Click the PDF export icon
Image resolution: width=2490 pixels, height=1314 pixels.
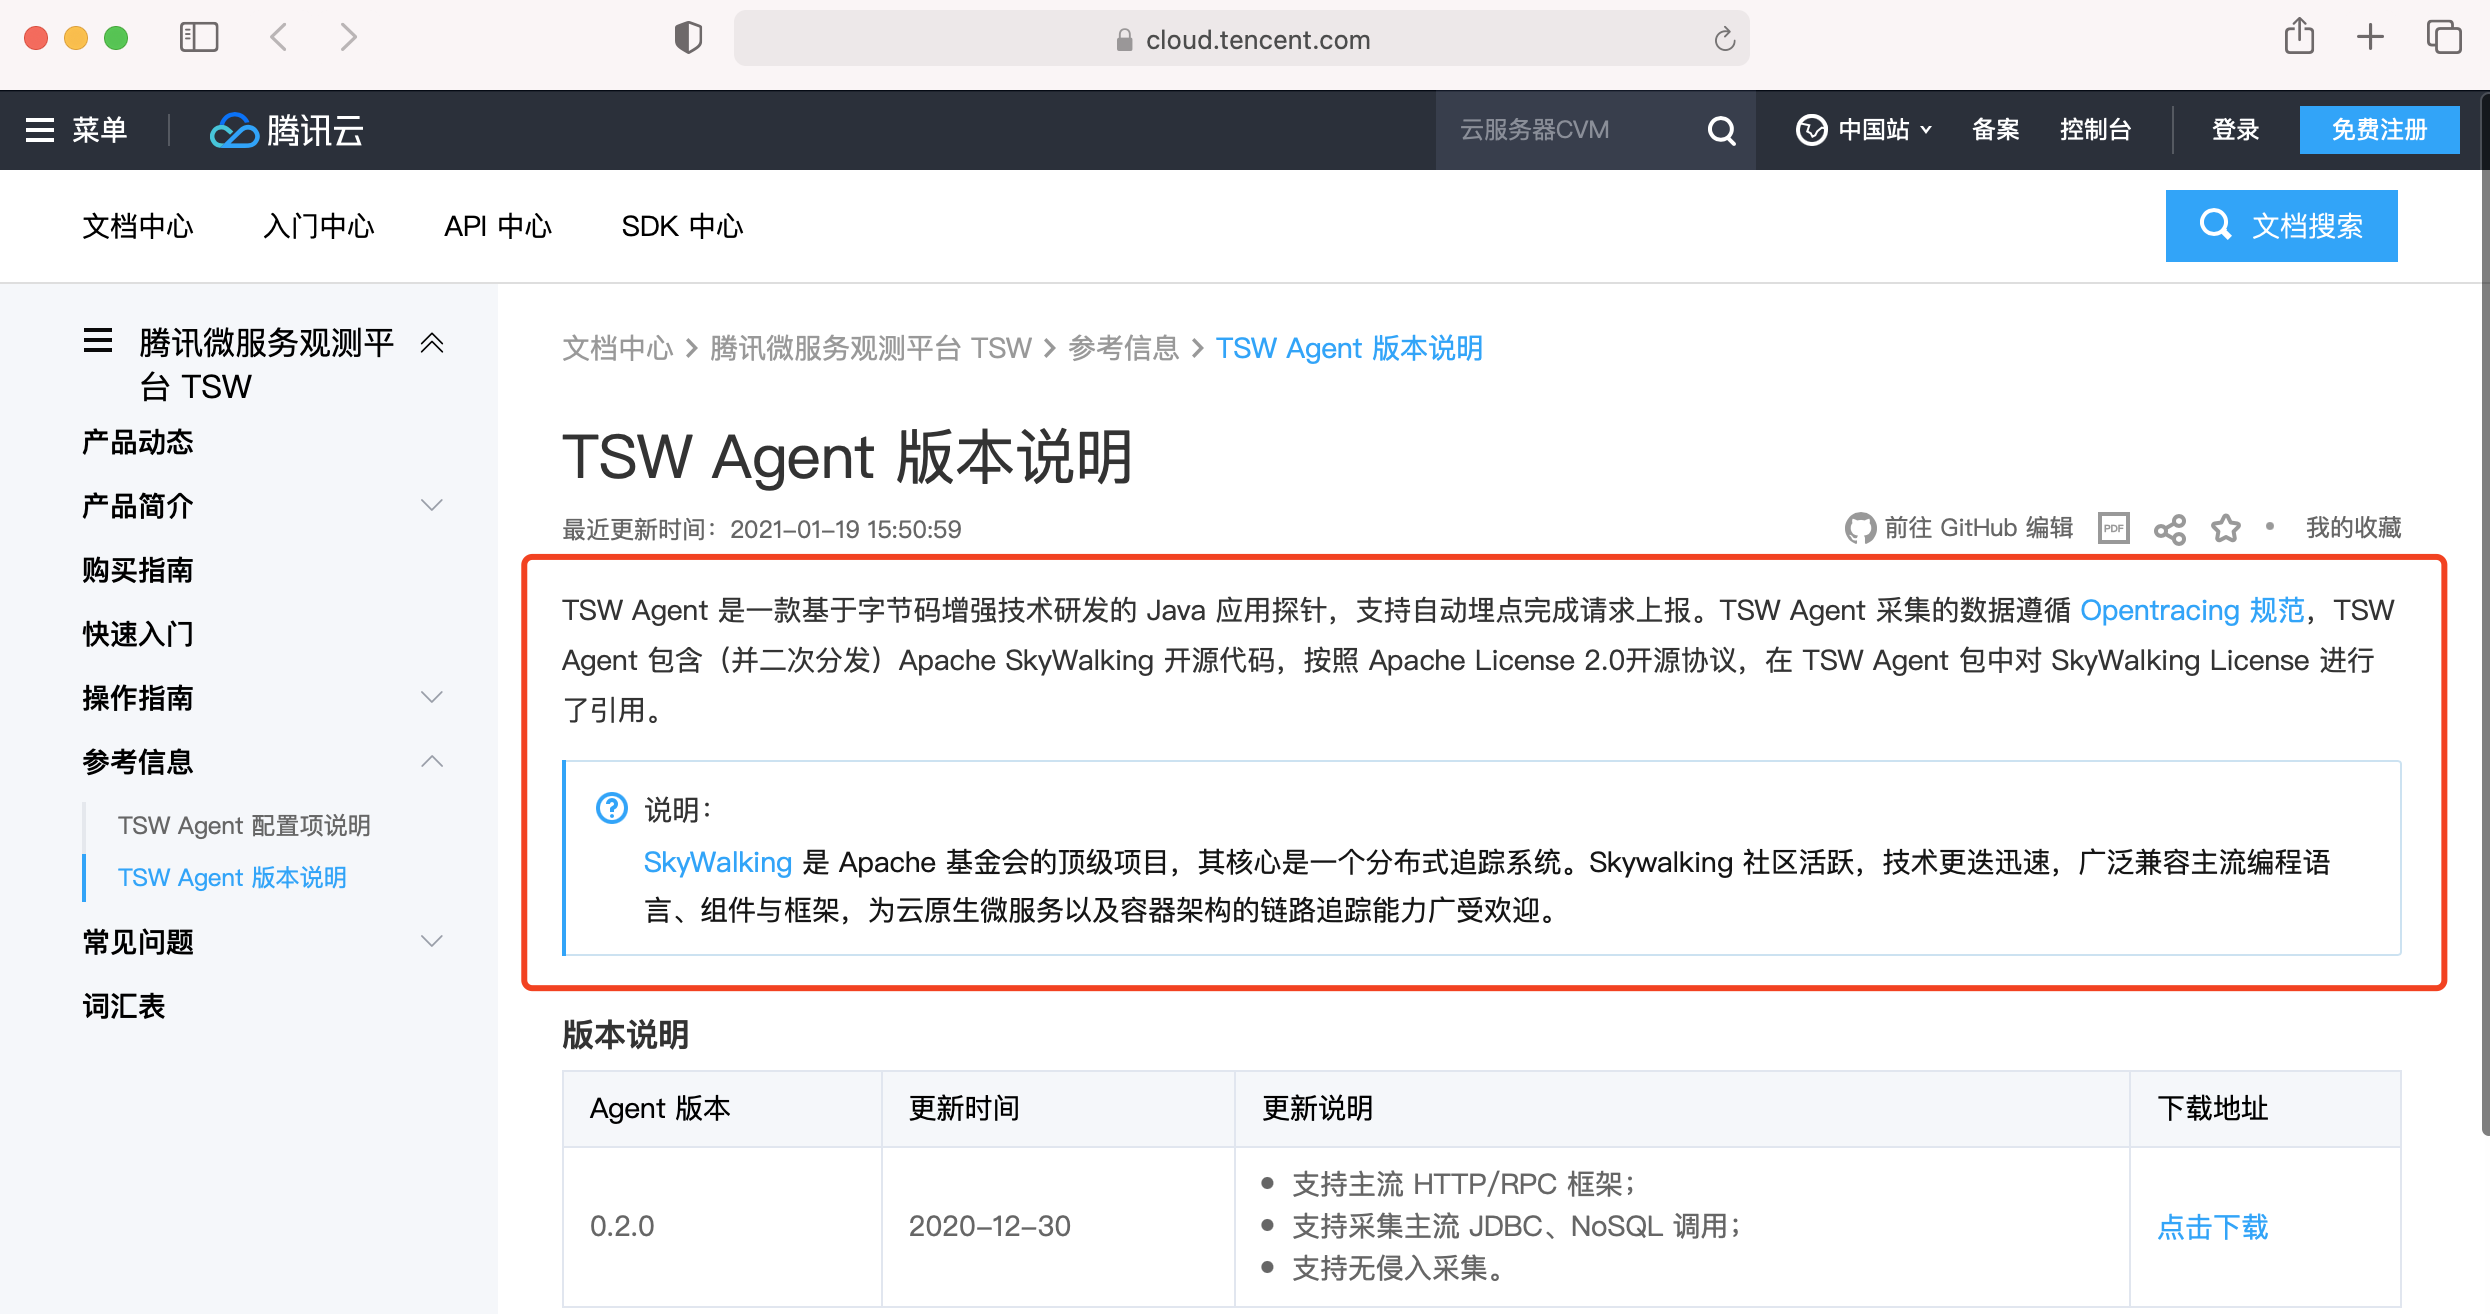(2113, 528)
